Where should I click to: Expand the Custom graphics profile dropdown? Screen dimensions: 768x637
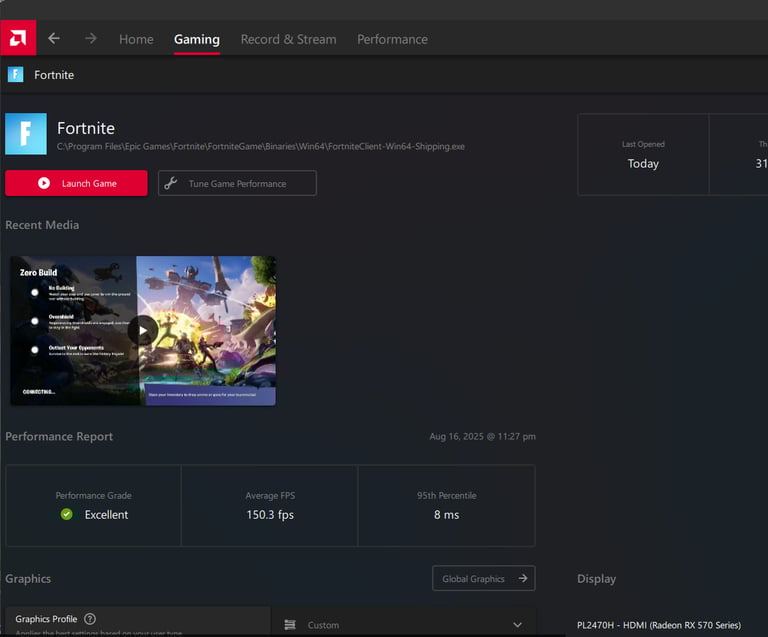[404, 625]
